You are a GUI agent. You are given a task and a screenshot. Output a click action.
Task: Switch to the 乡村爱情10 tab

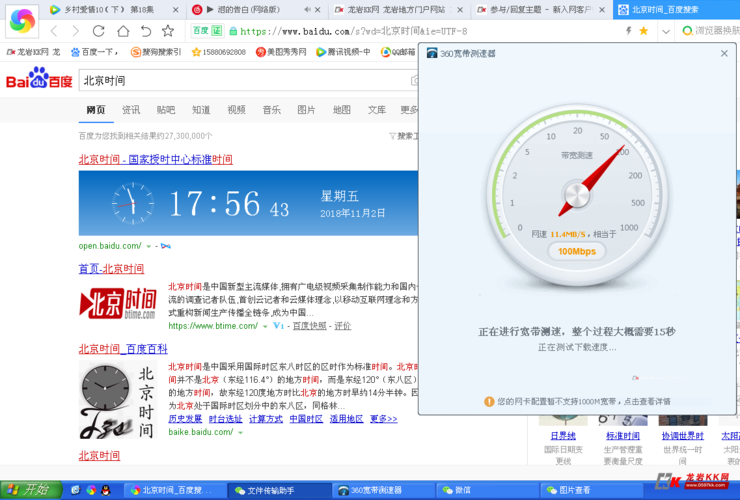pyautogui.click(x=109, y=9)
